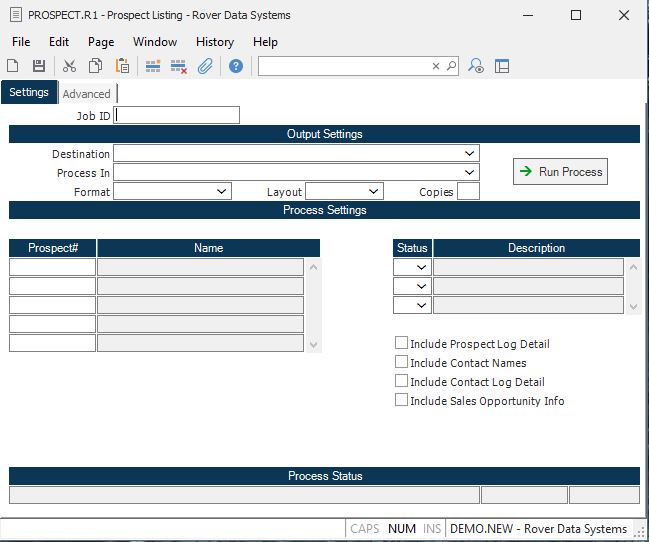Screen dimensions: 649x542
Task: Open the History menu
Action: pyautogui.click(x=214, y=42)
